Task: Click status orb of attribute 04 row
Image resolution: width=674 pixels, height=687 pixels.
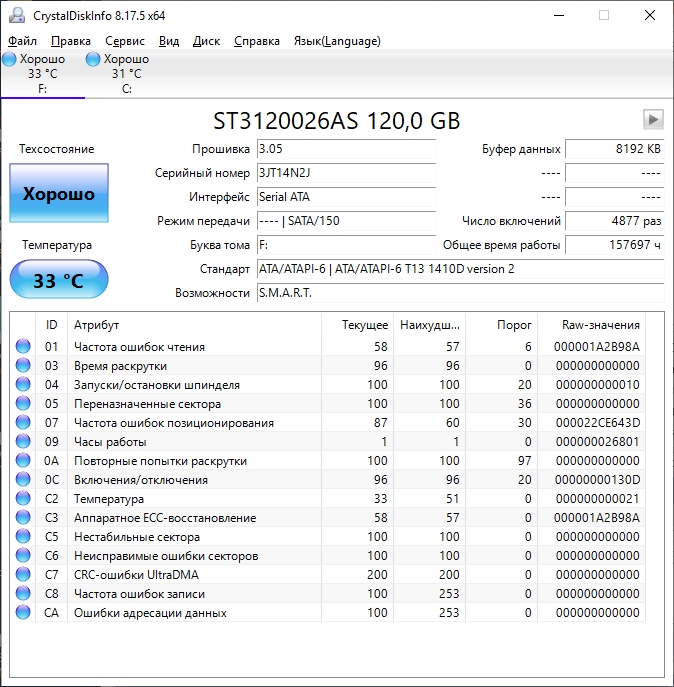Action: (23, 384)
